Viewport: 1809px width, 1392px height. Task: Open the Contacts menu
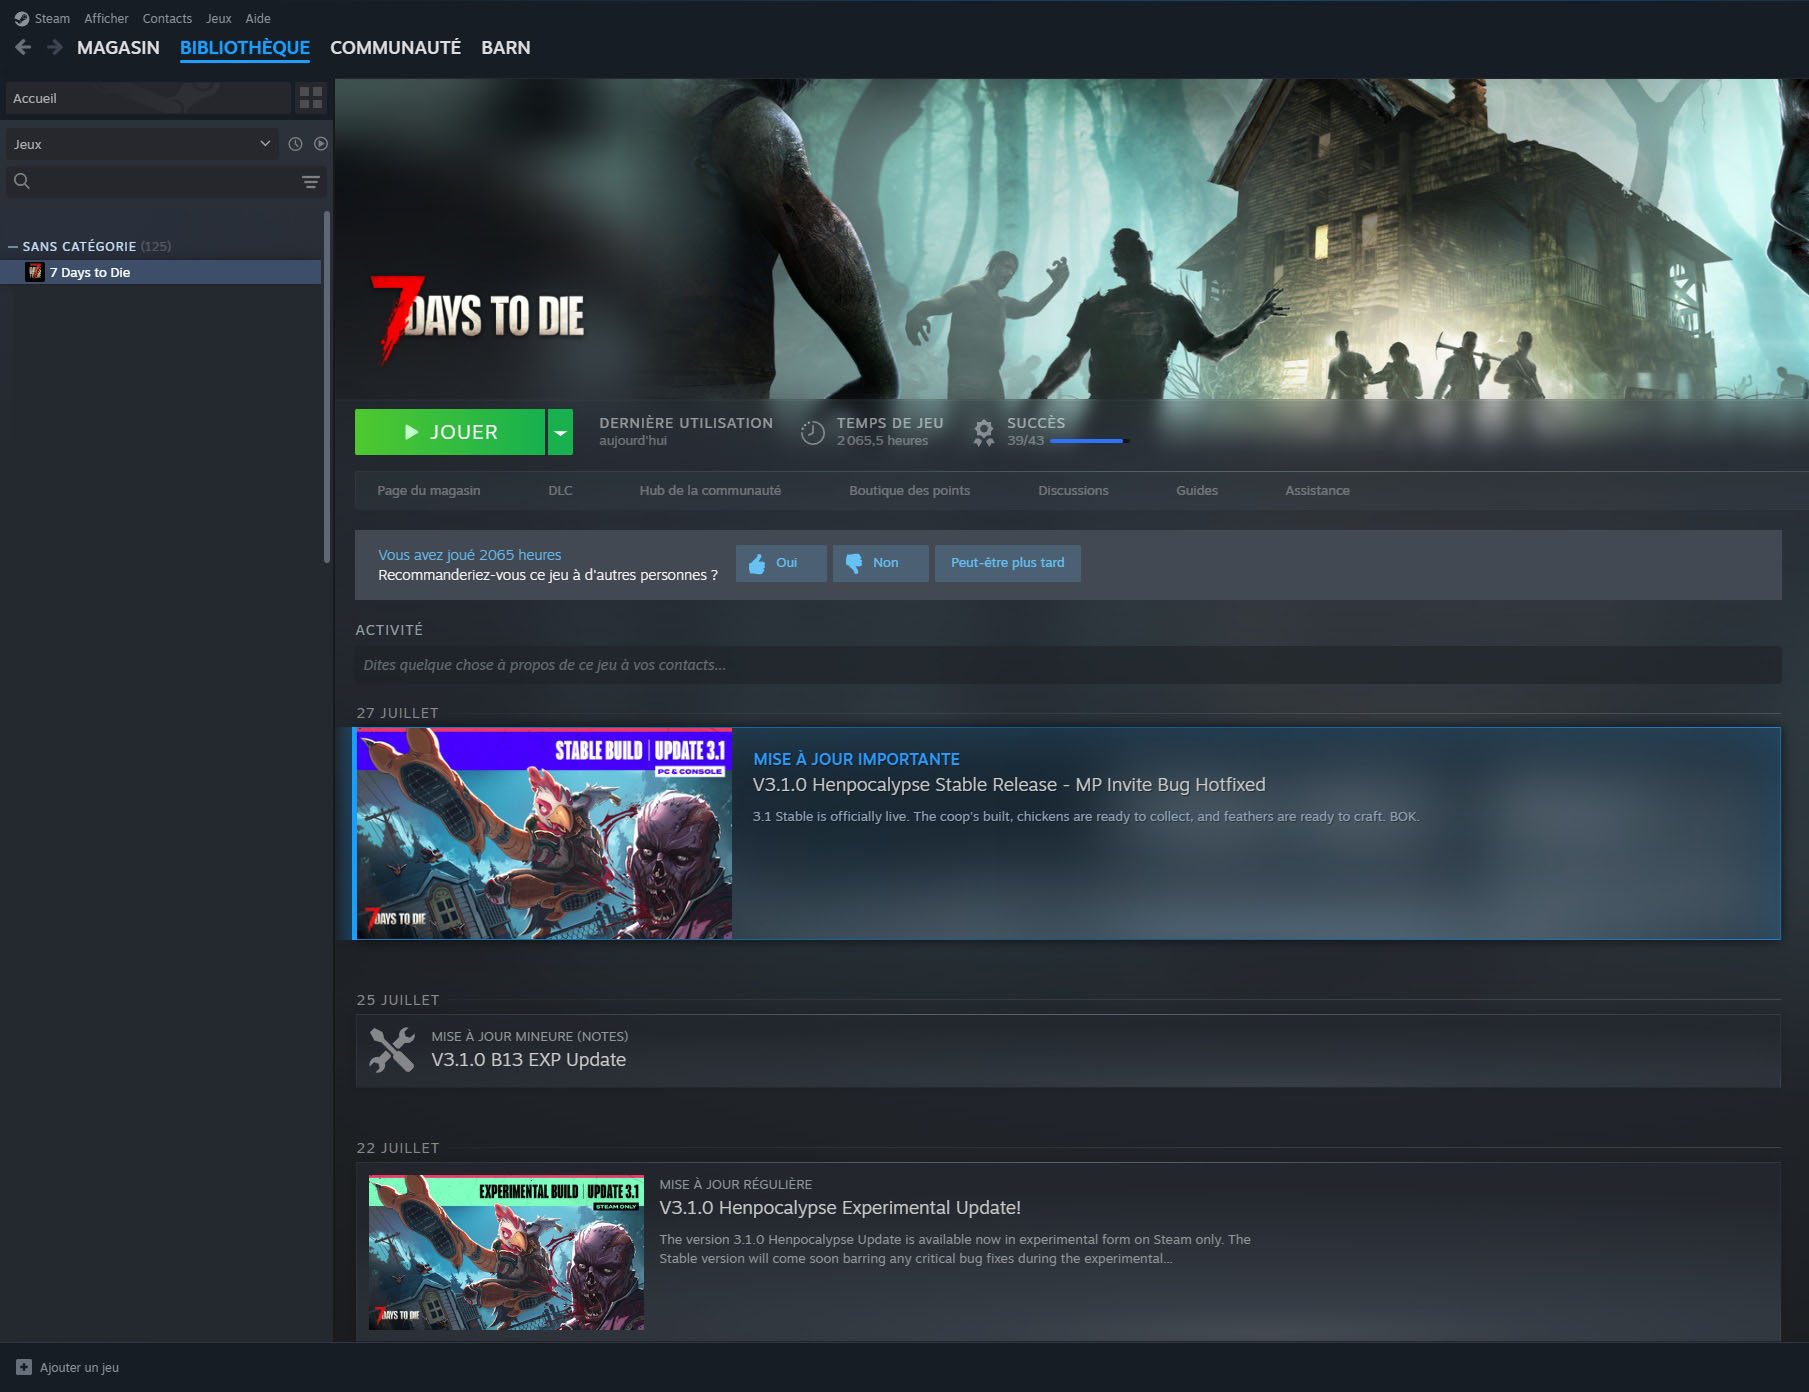(167, 19)
